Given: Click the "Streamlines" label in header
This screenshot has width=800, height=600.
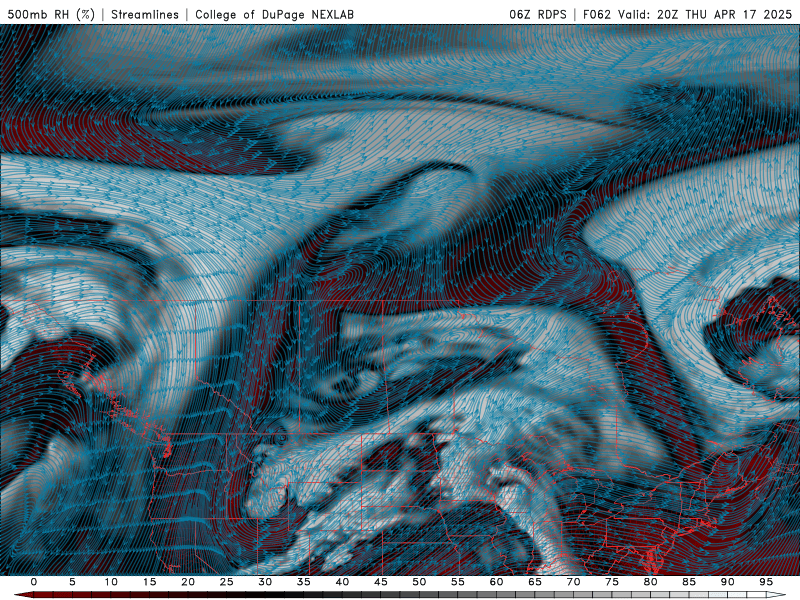Looking at the screenshot, I should pyautogui.click(x=145, y=14).
